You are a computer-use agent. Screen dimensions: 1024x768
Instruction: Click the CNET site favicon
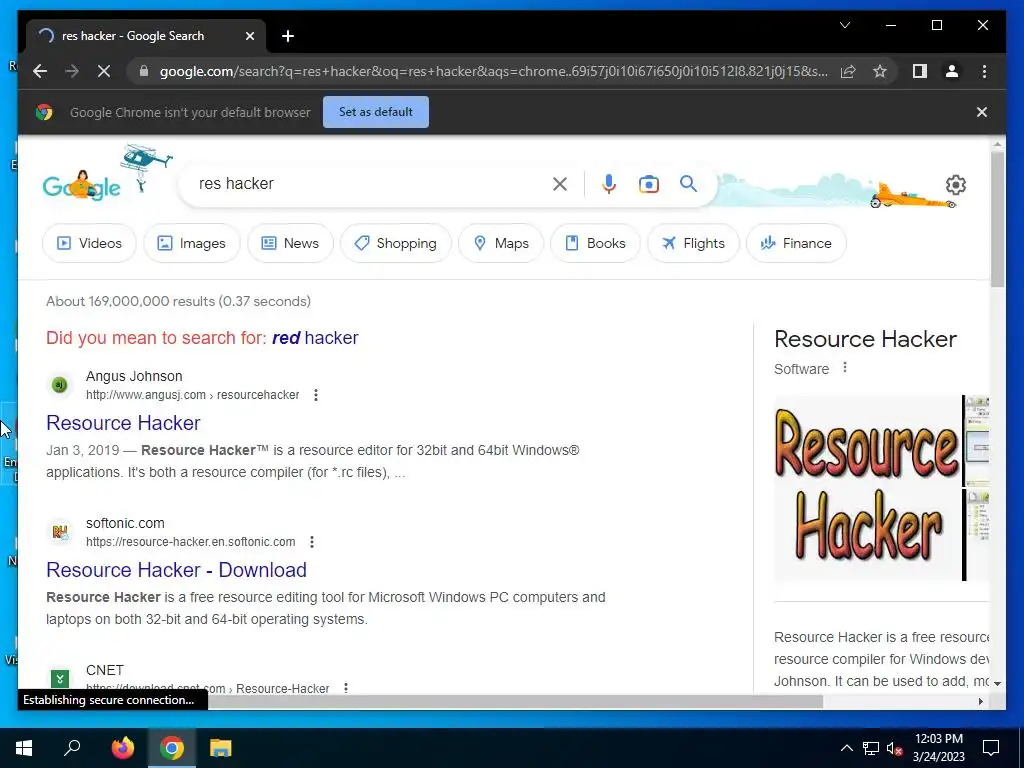point(59,679)
